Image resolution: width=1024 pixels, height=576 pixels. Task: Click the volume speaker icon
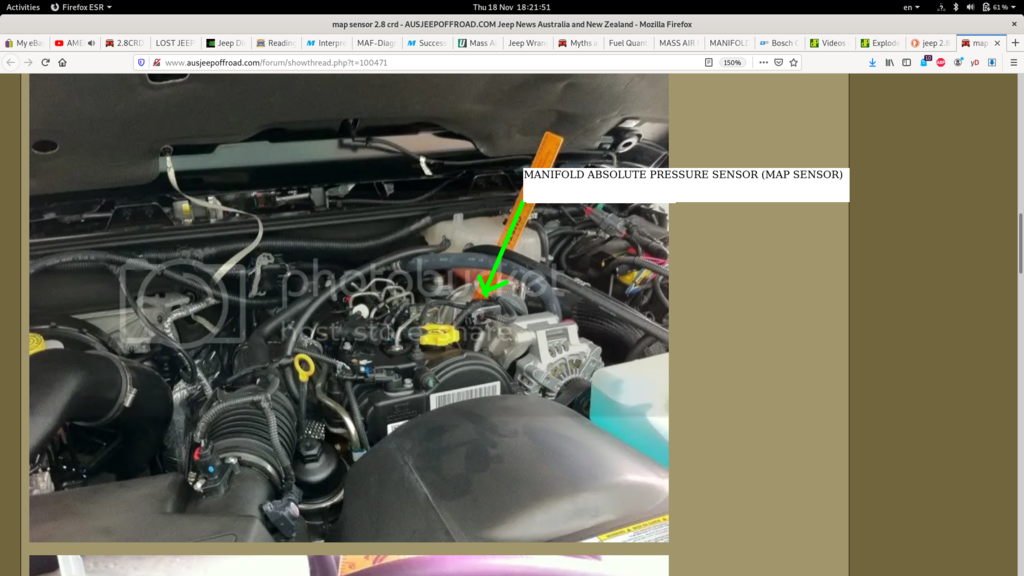click(x=970, y=7)
